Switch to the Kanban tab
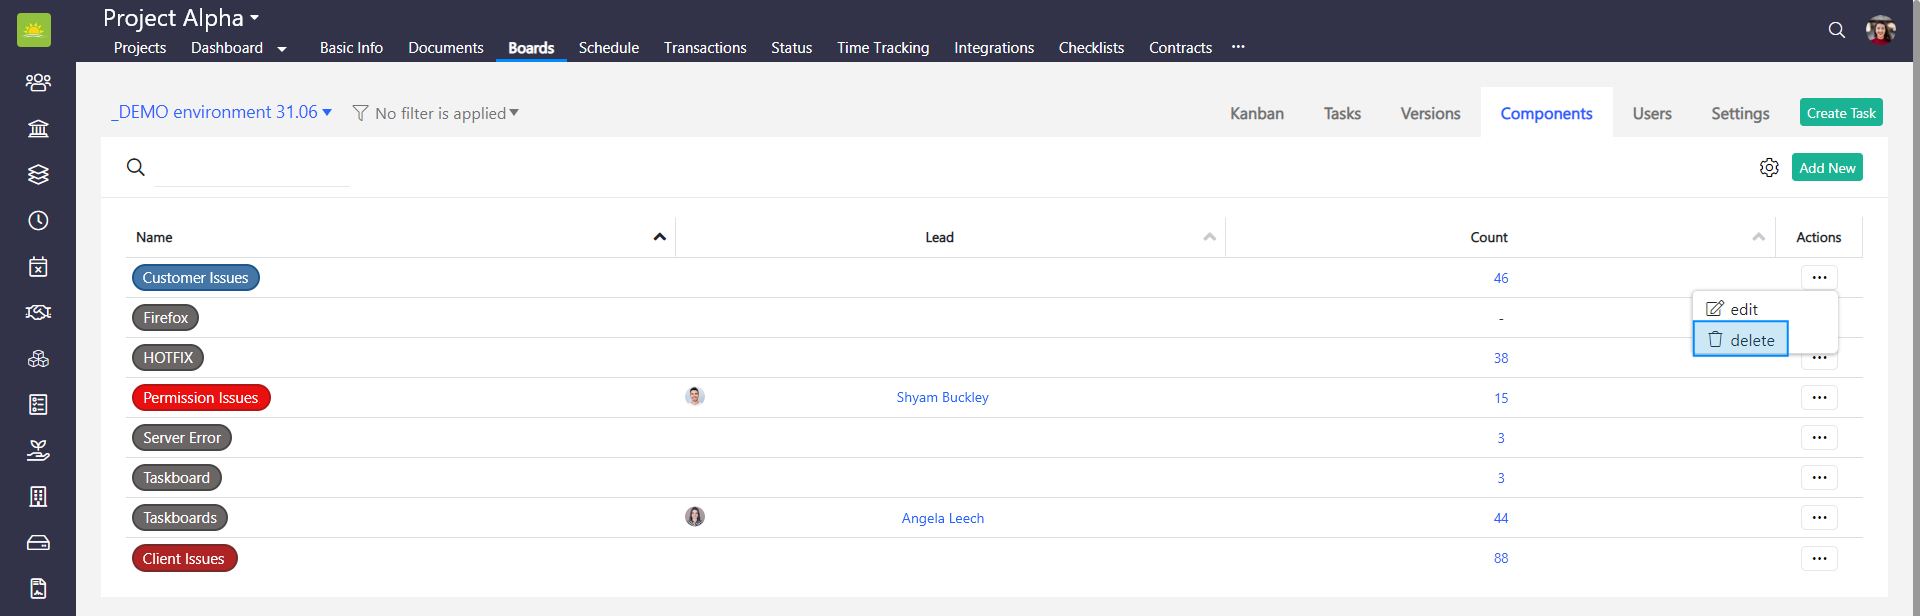Screen dimensions: 1920x616 pos(1256,113)
